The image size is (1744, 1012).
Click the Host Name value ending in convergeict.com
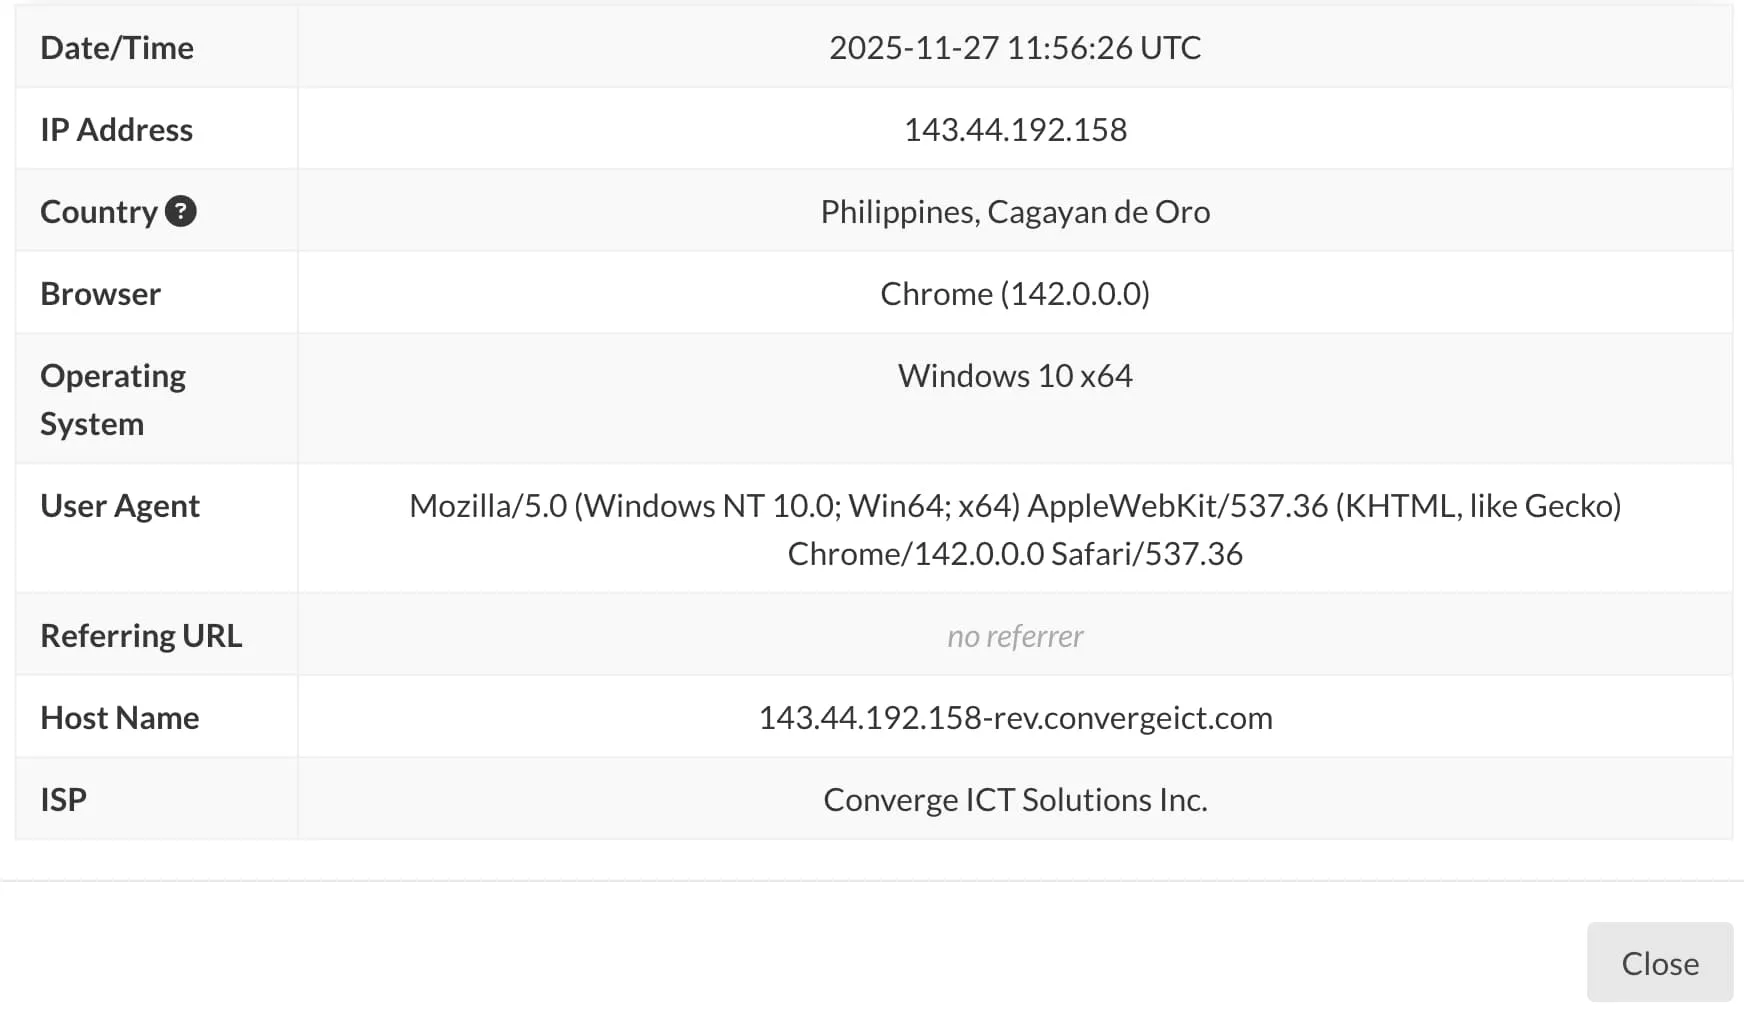coord(1015,717)
